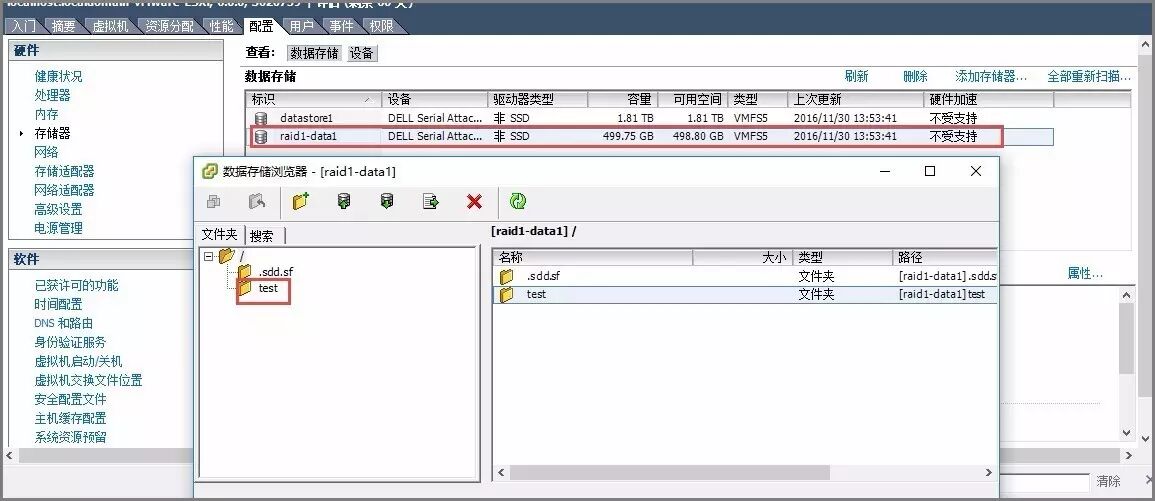
Task: Click the download from datastore icon
Action: point(387,201)
